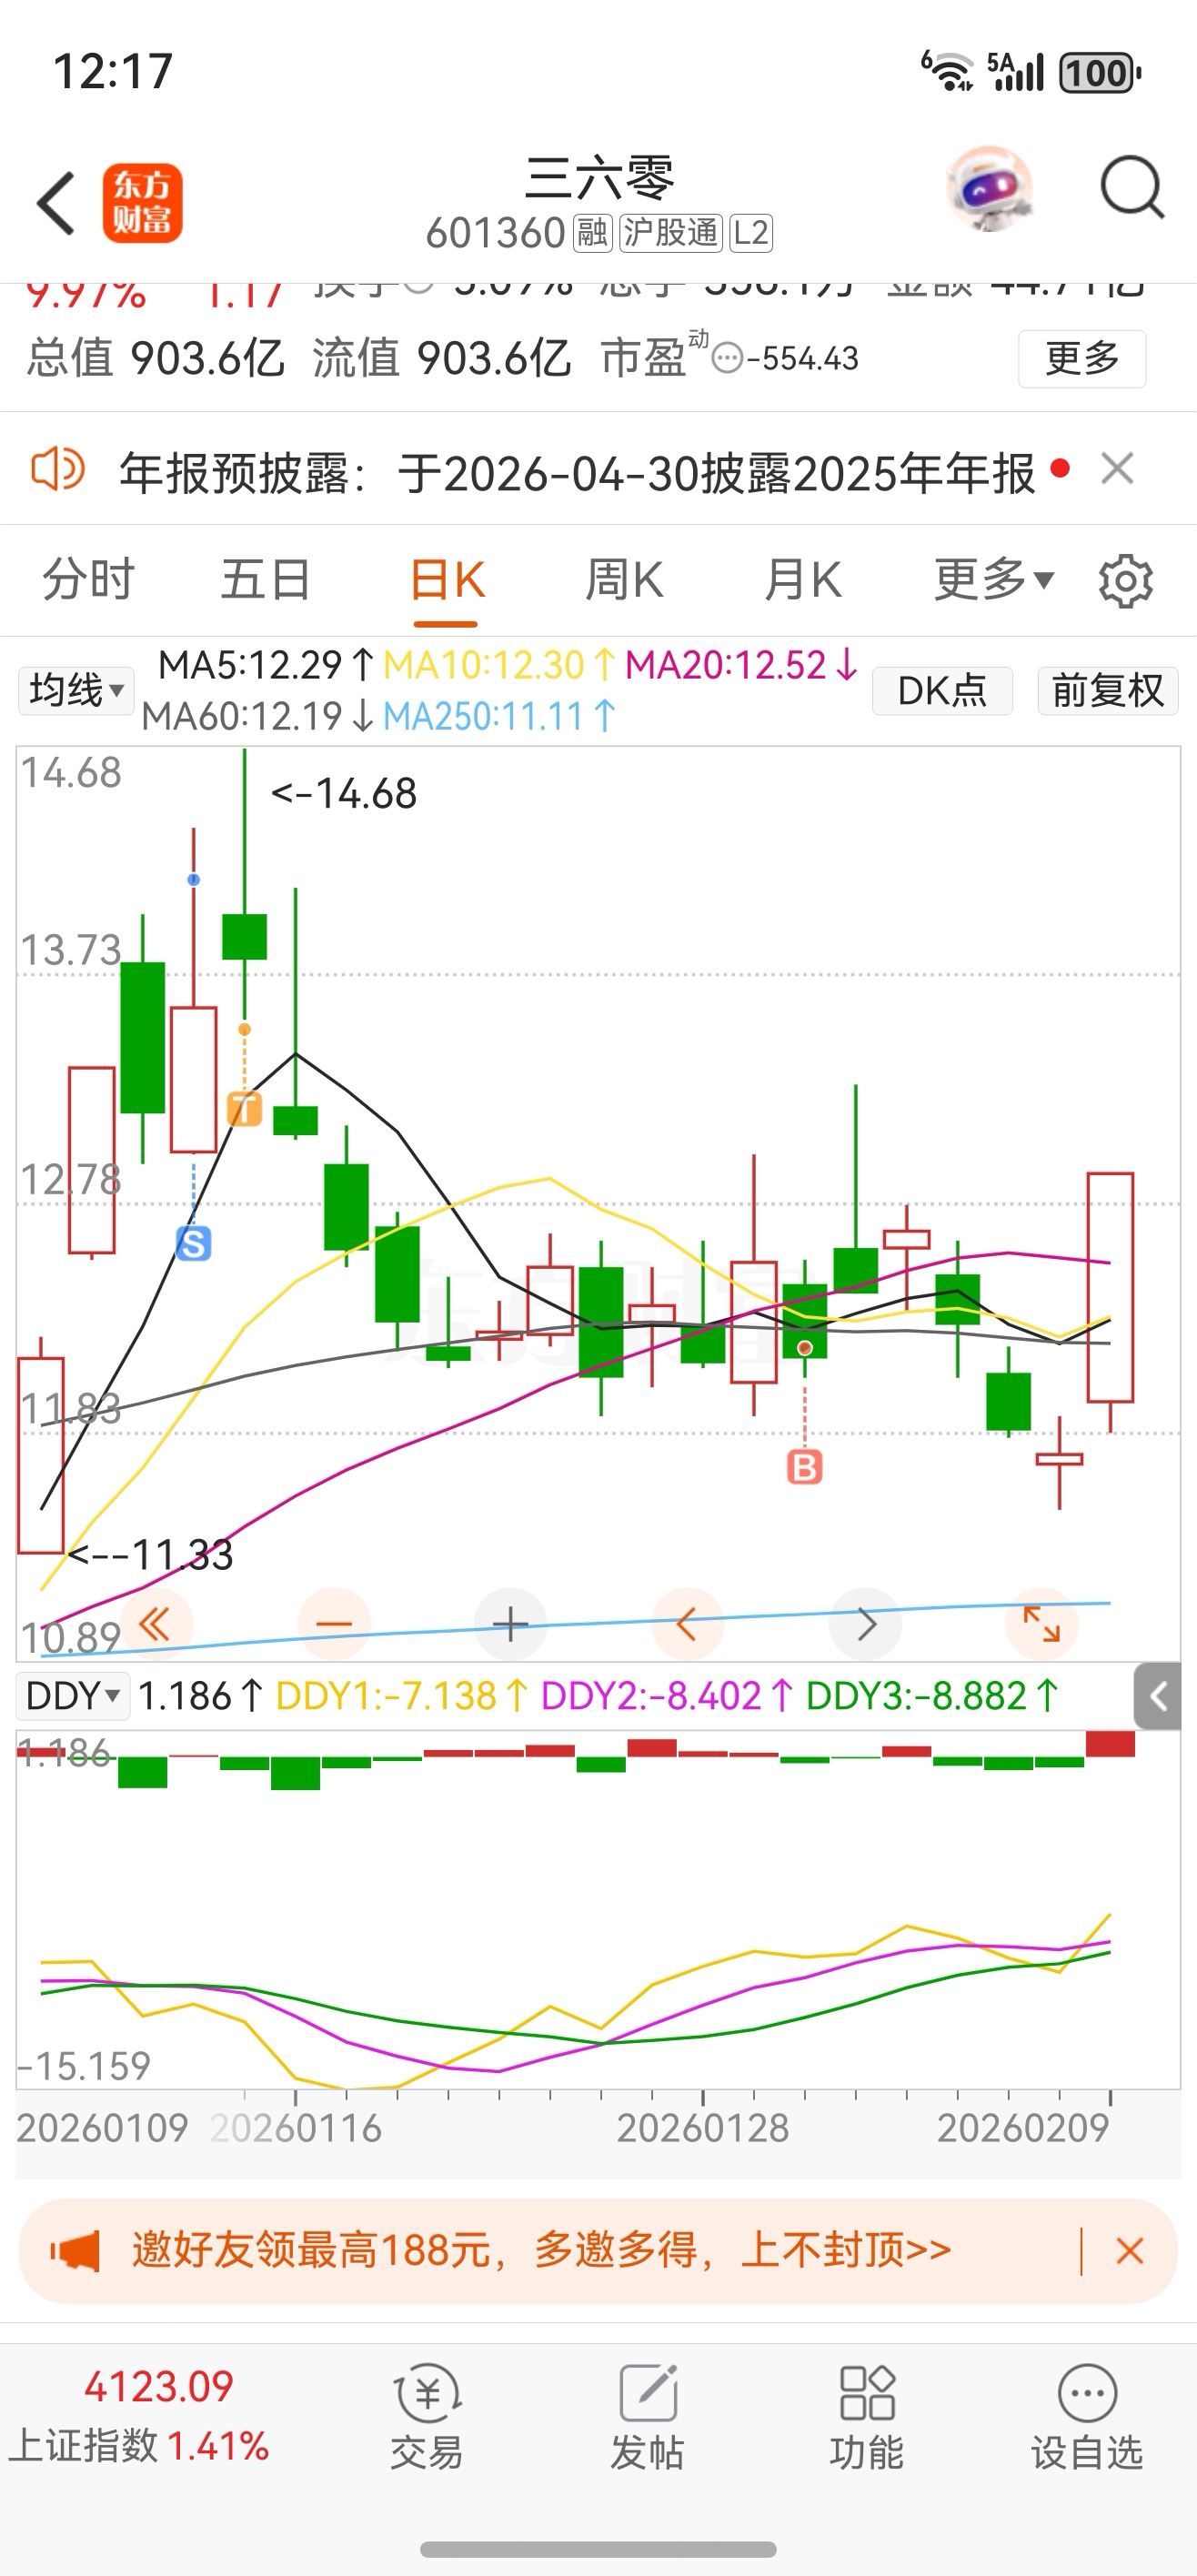Expand chart to fullscreen
This screenshot has height=2576, width=1197.
(x=1042, y=1624)
